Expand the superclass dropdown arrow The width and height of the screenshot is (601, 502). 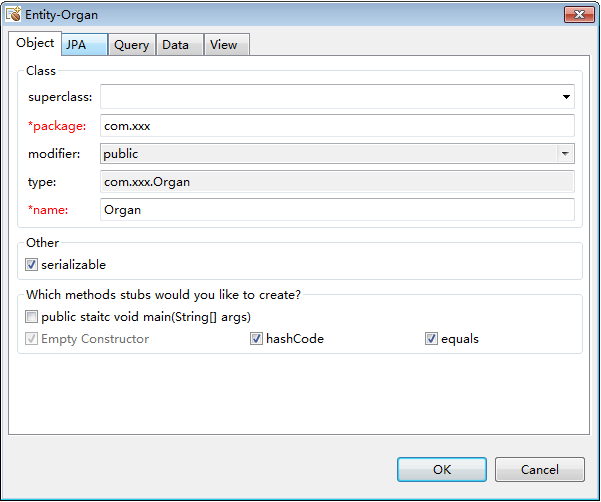point(566,97)
